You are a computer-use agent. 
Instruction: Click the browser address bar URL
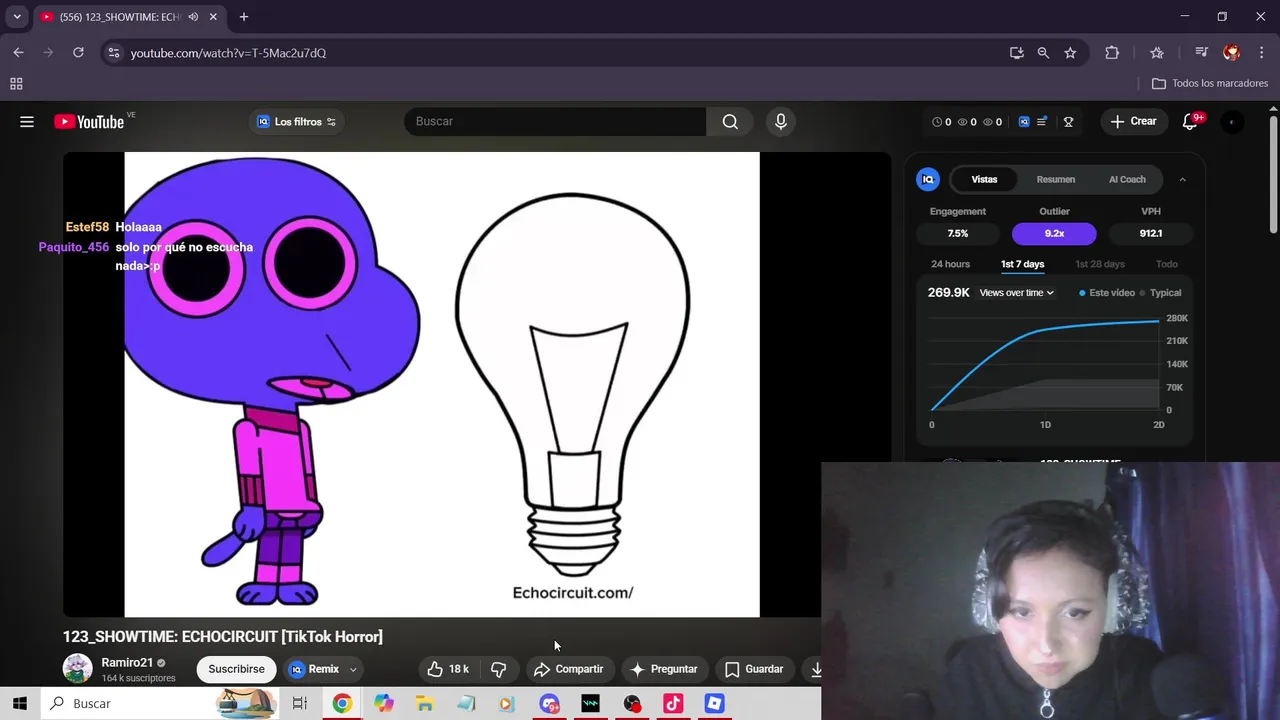click(x=228, y=53)
